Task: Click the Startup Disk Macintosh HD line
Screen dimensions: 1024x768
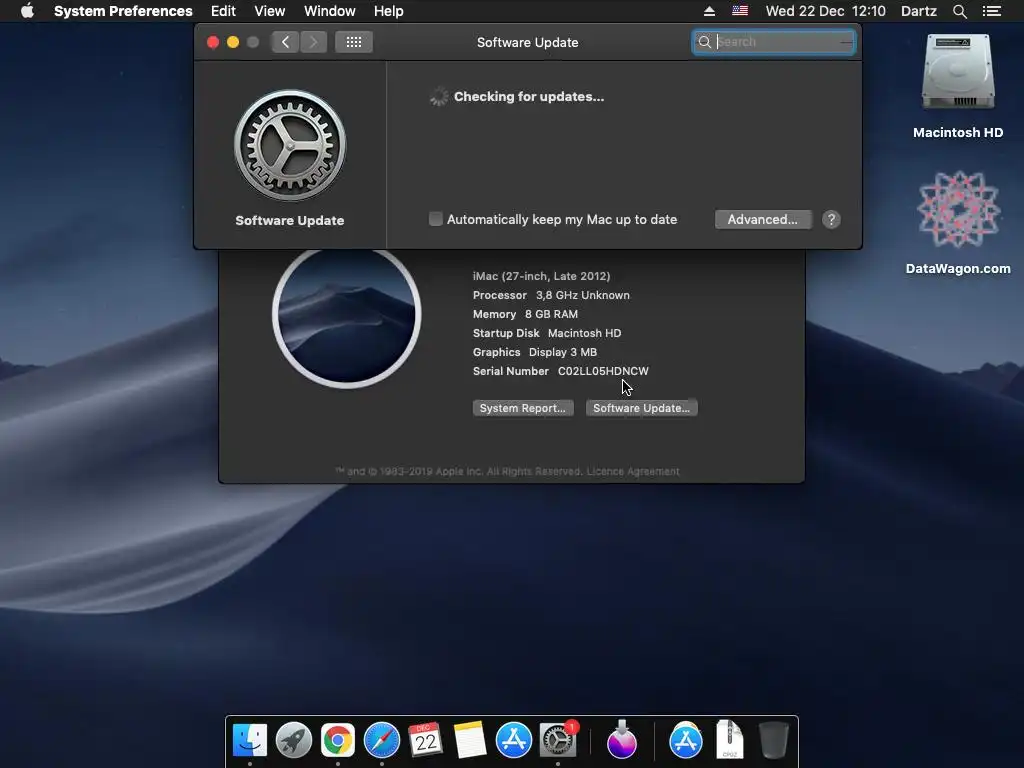Action: (x=547, y=333)
